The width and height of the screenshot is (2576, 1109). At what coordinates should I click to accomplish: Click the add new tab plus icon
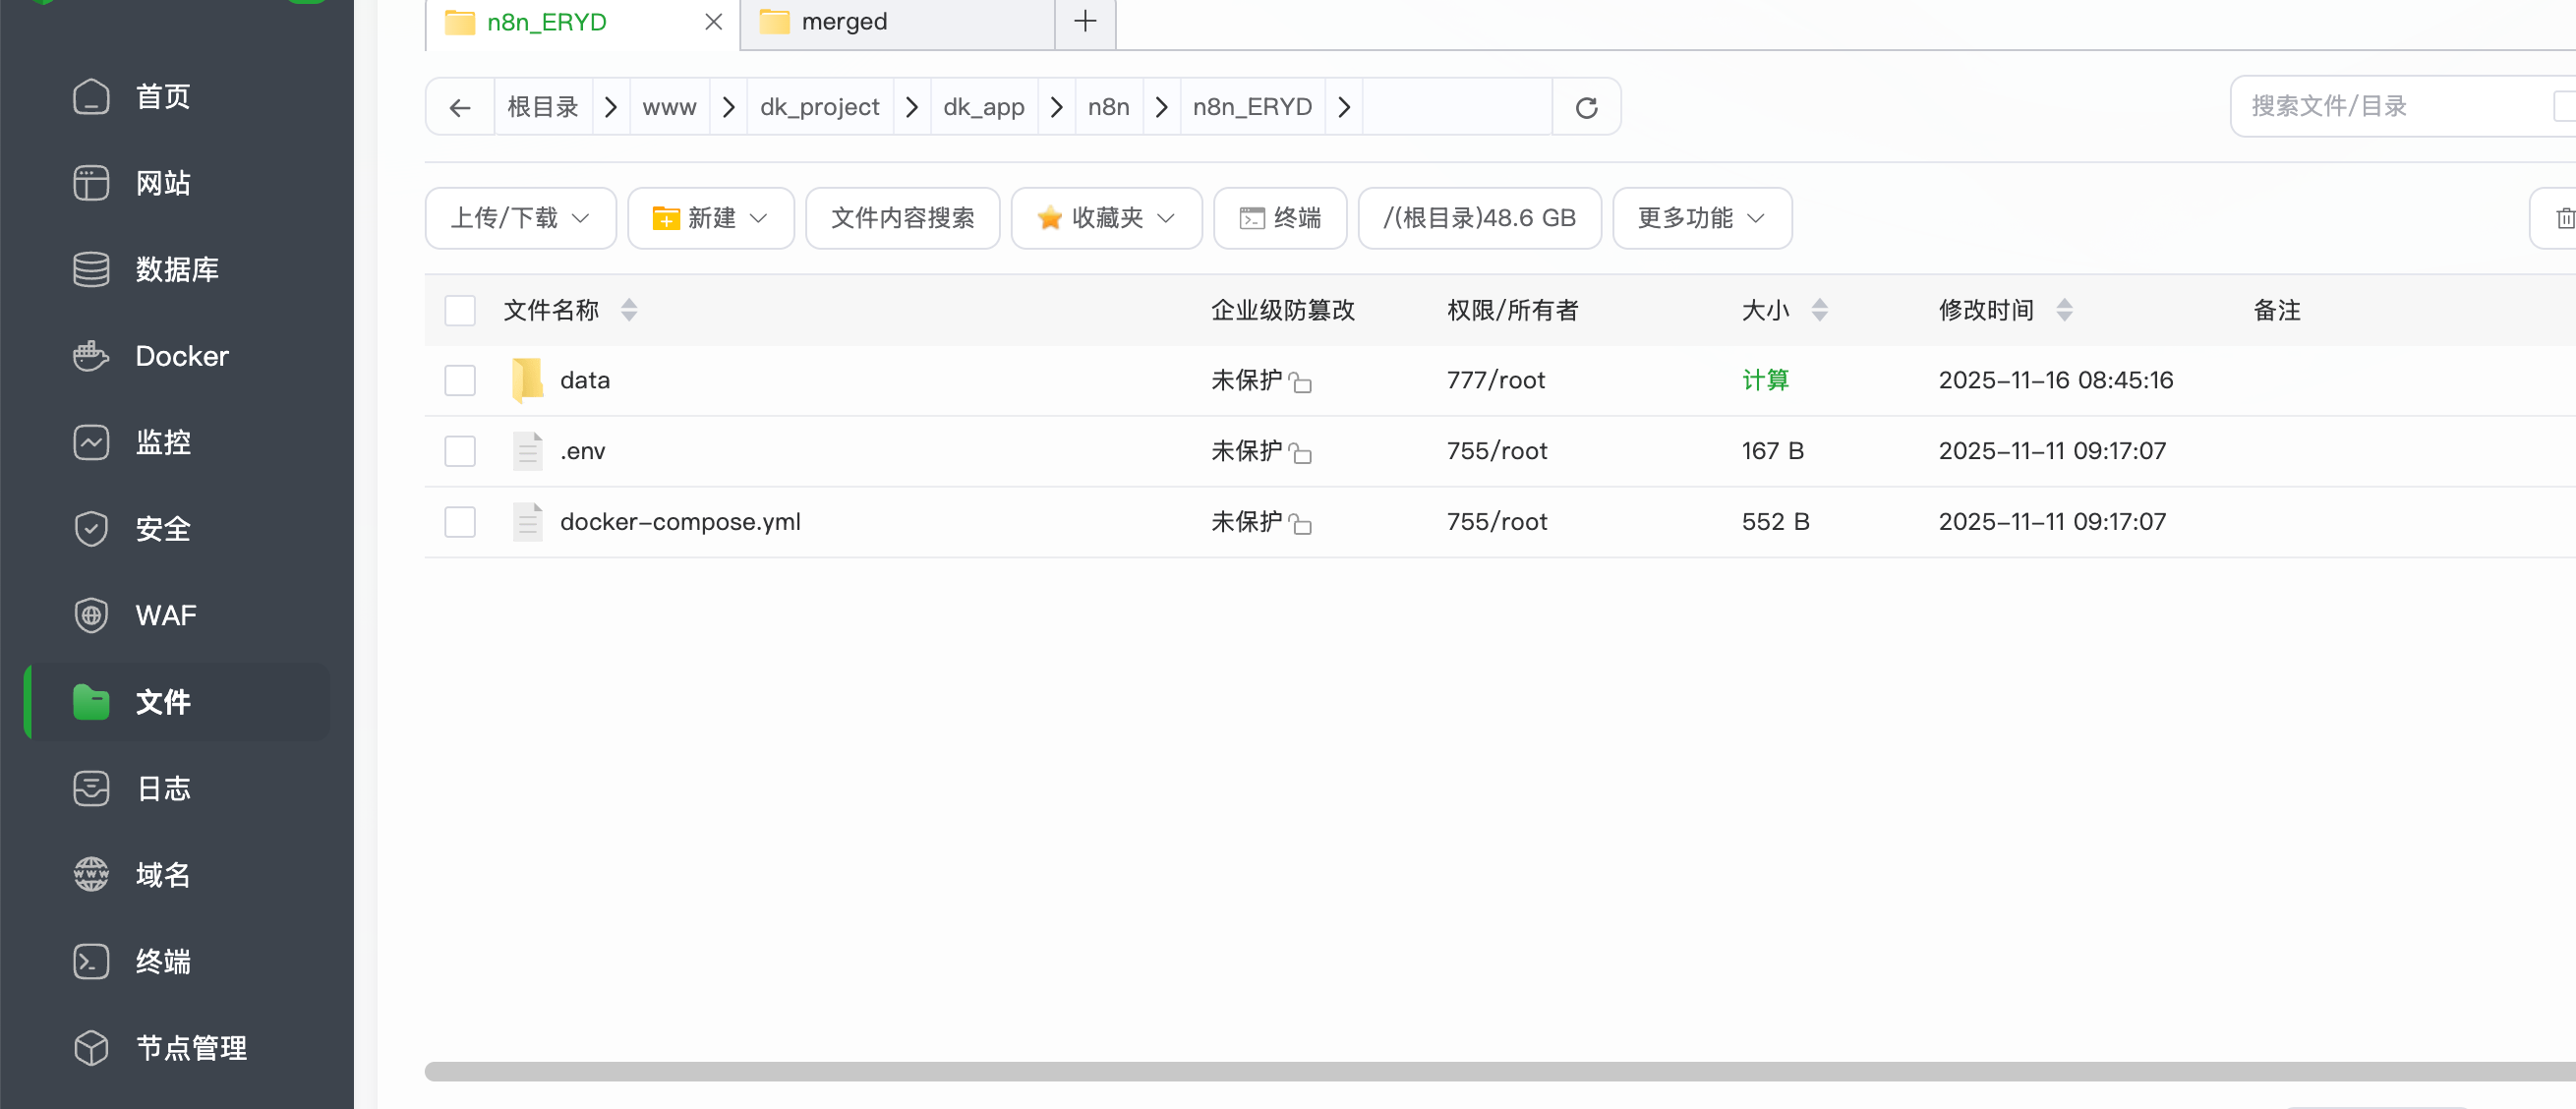coord(1085,21)
